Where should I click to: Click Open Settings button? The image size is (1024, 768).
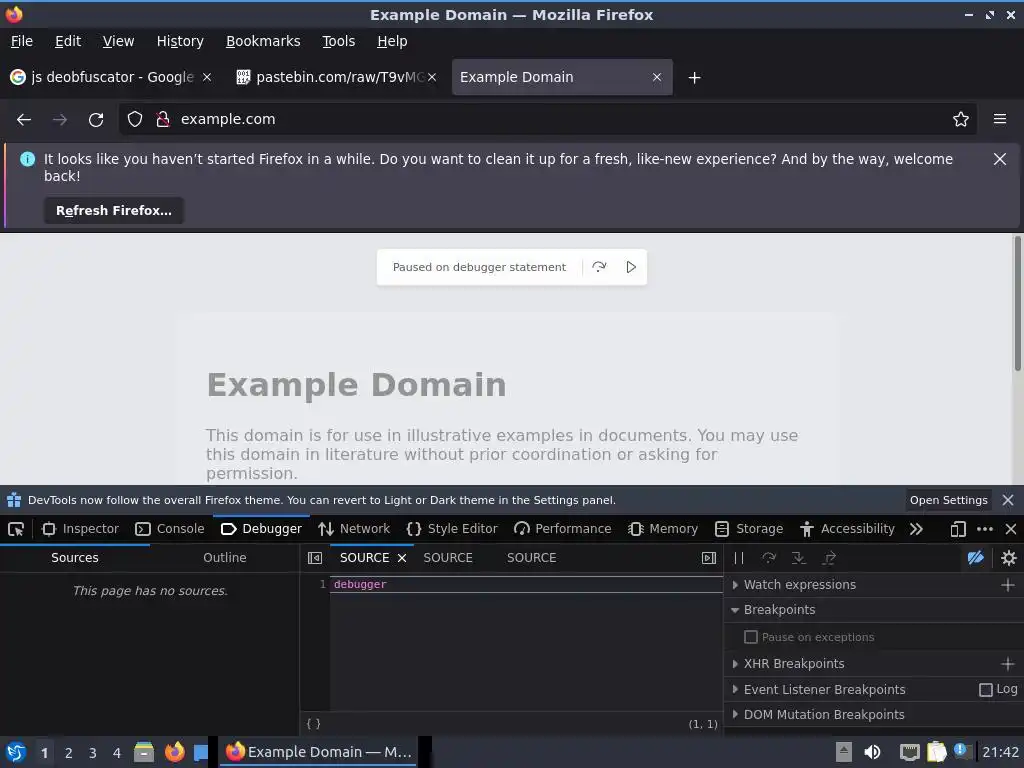pos(948,500)
